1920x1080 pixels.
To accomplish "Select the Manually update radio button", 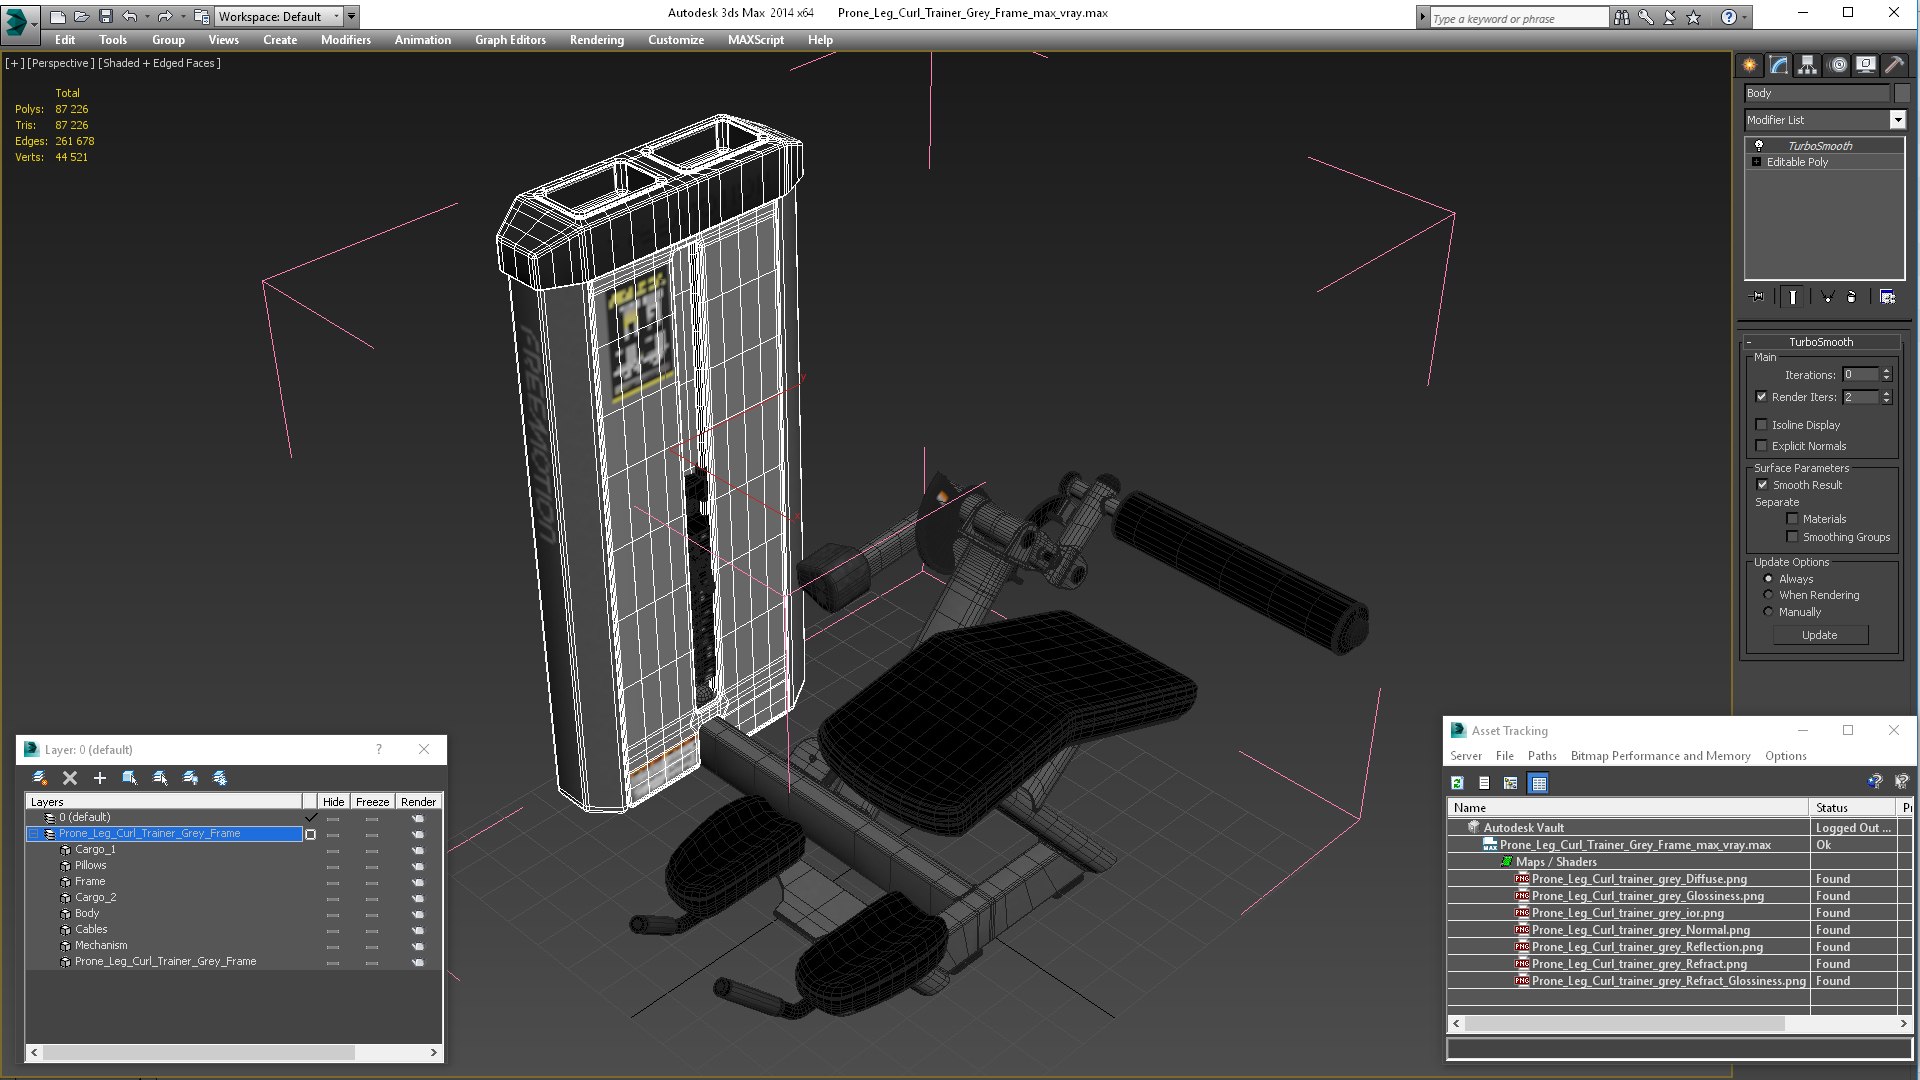I will click(1768, 612).
